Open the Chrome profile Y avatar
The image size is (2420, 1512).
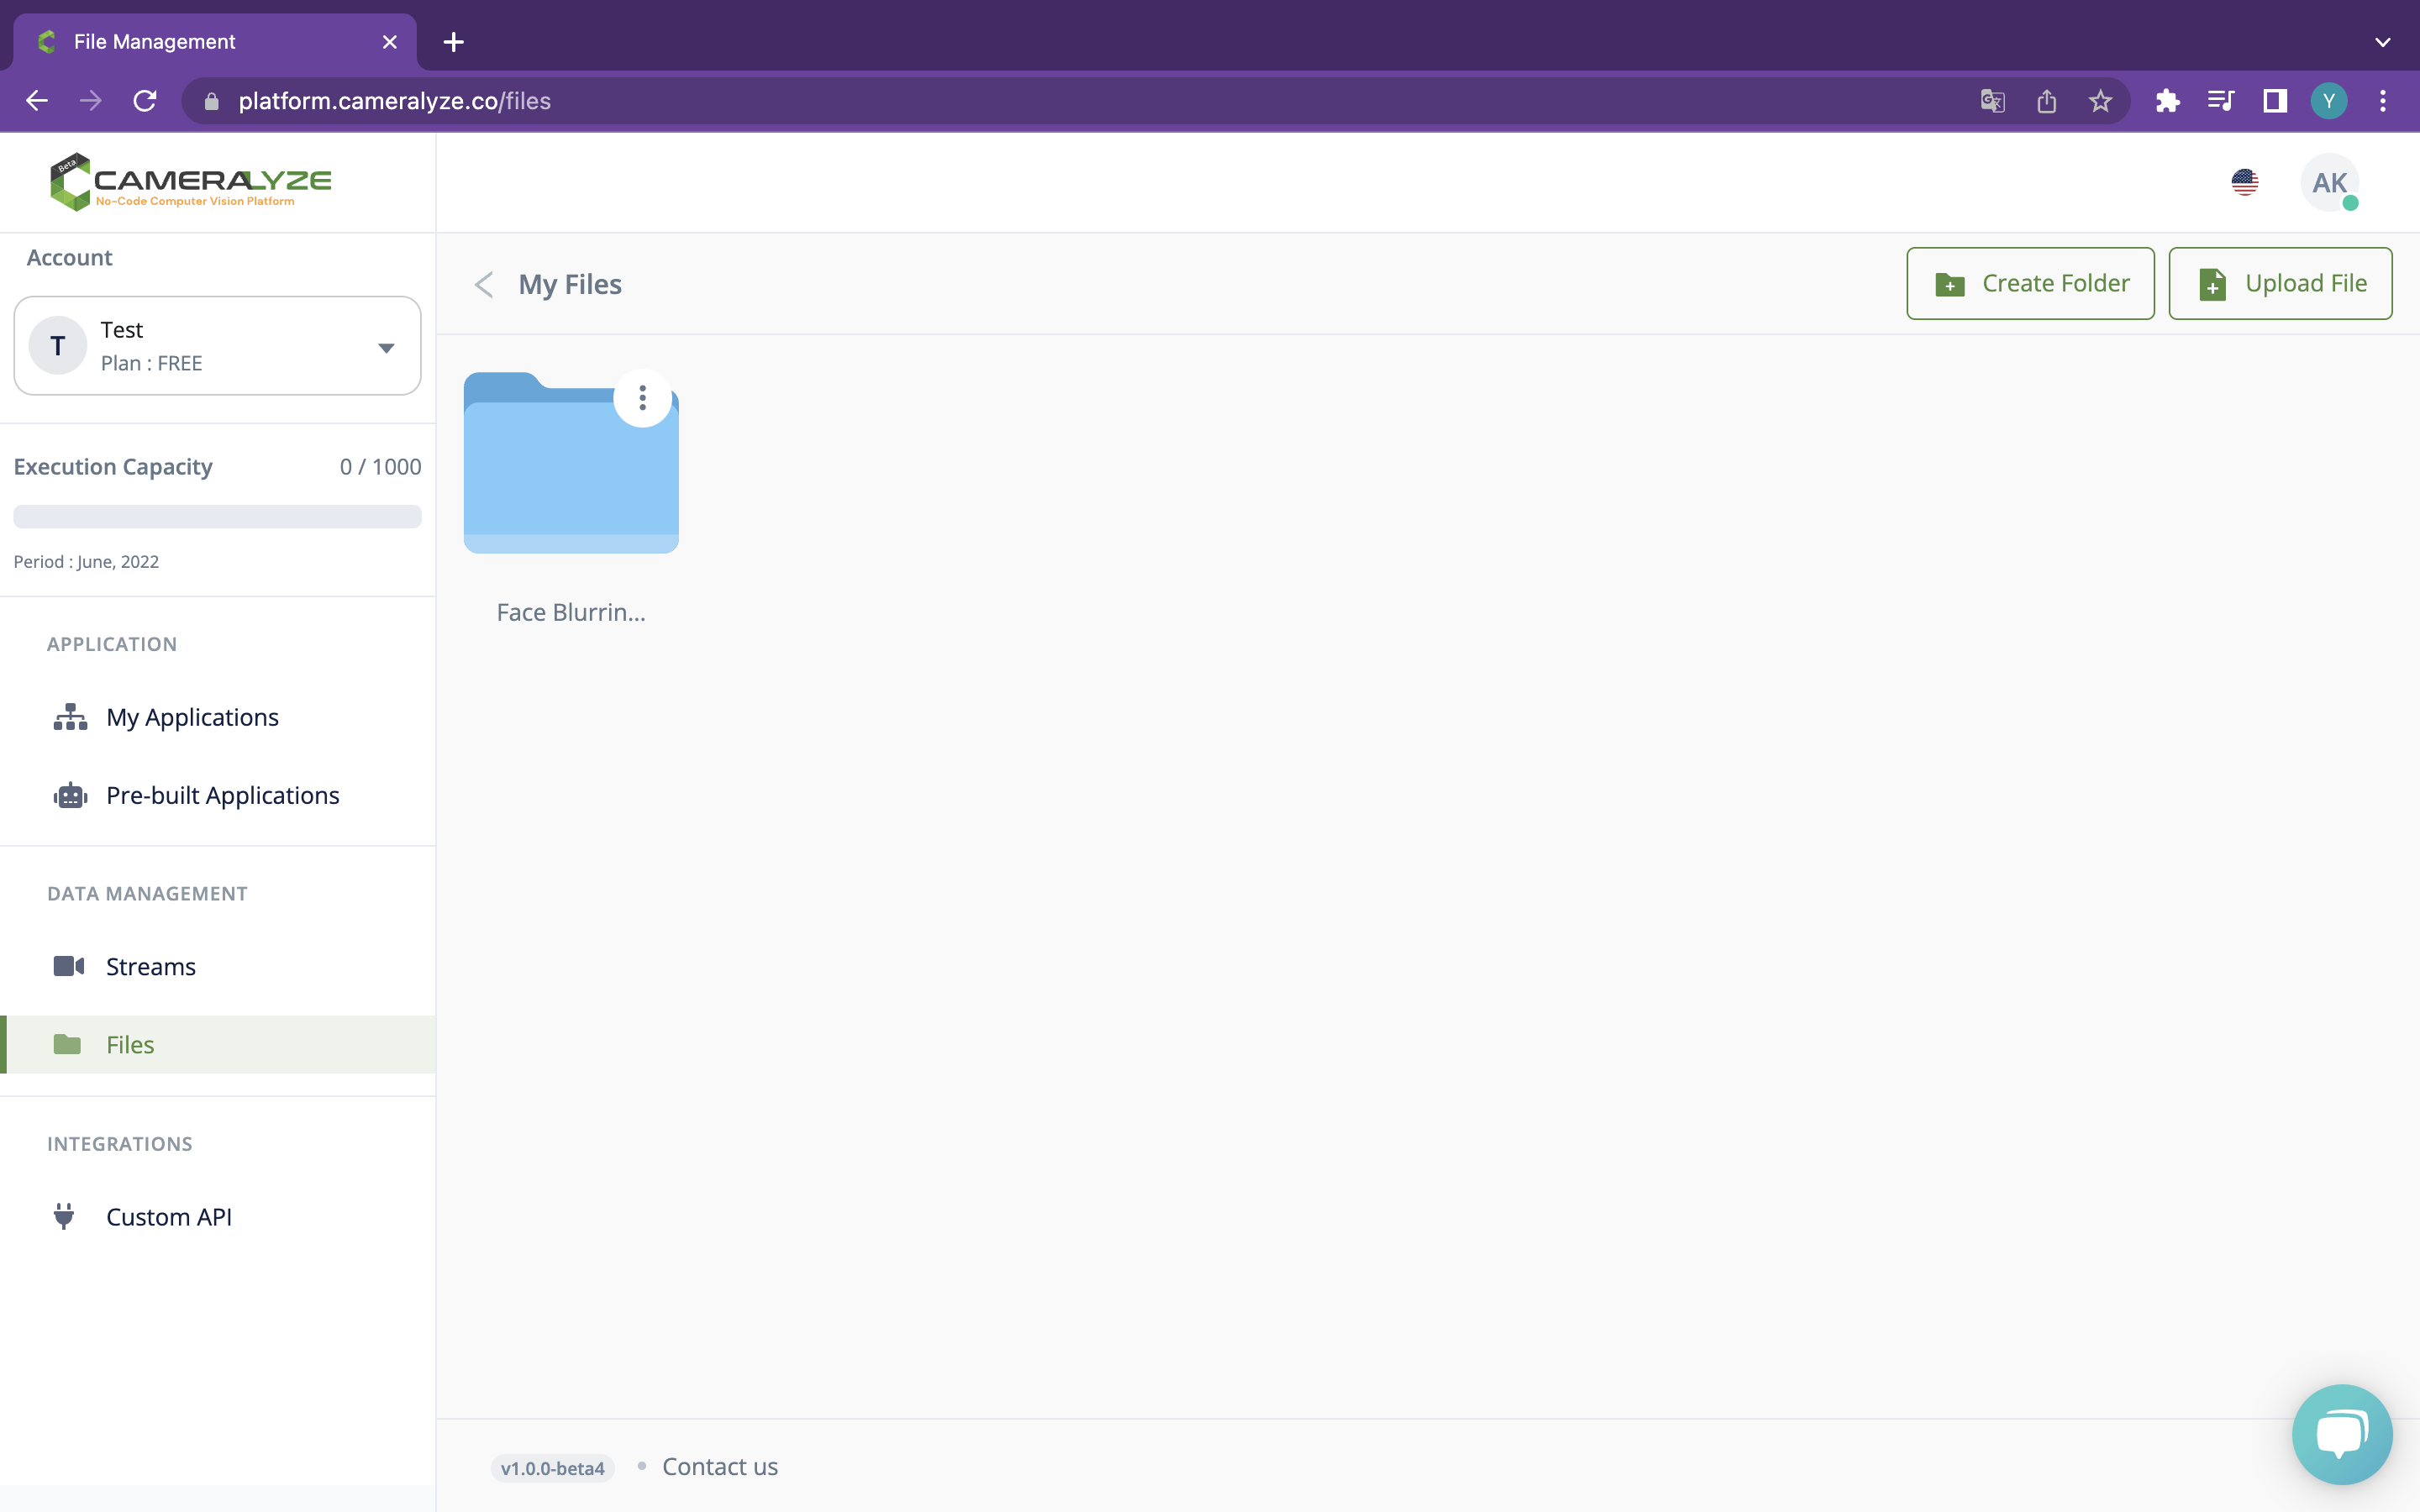(2329, 101)
